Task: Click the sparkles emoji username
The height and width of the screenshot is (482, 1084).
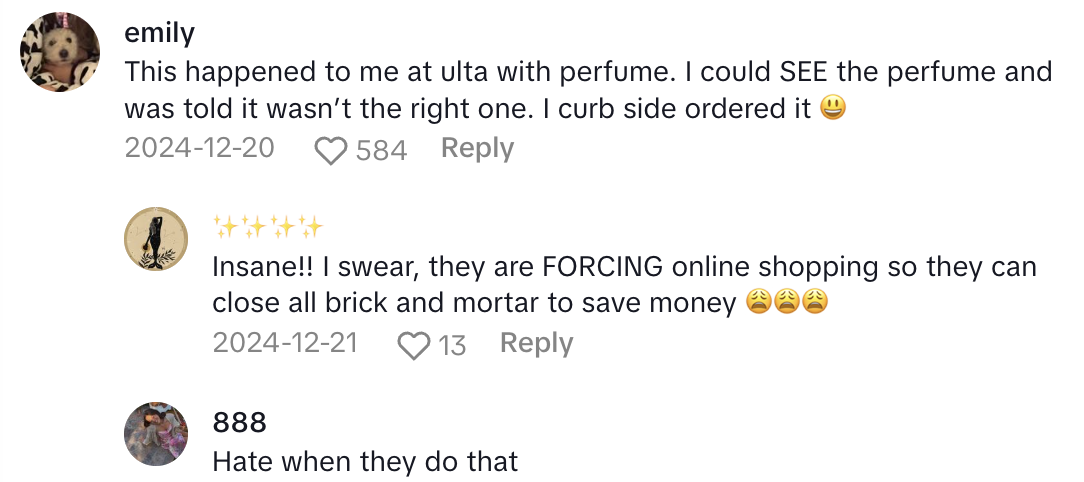Action: [268, 227]
